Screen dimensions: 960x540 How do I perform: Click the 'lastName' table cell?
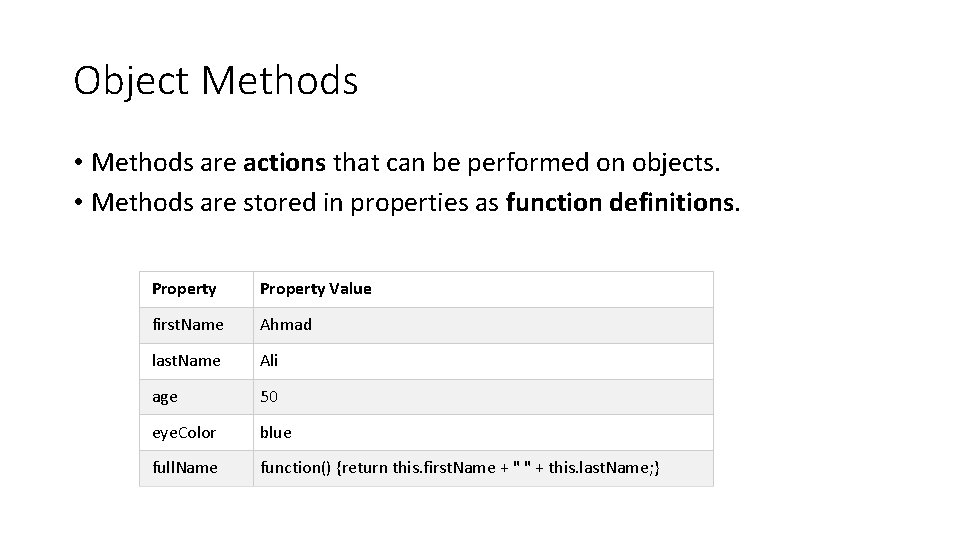tap(197, 361)
